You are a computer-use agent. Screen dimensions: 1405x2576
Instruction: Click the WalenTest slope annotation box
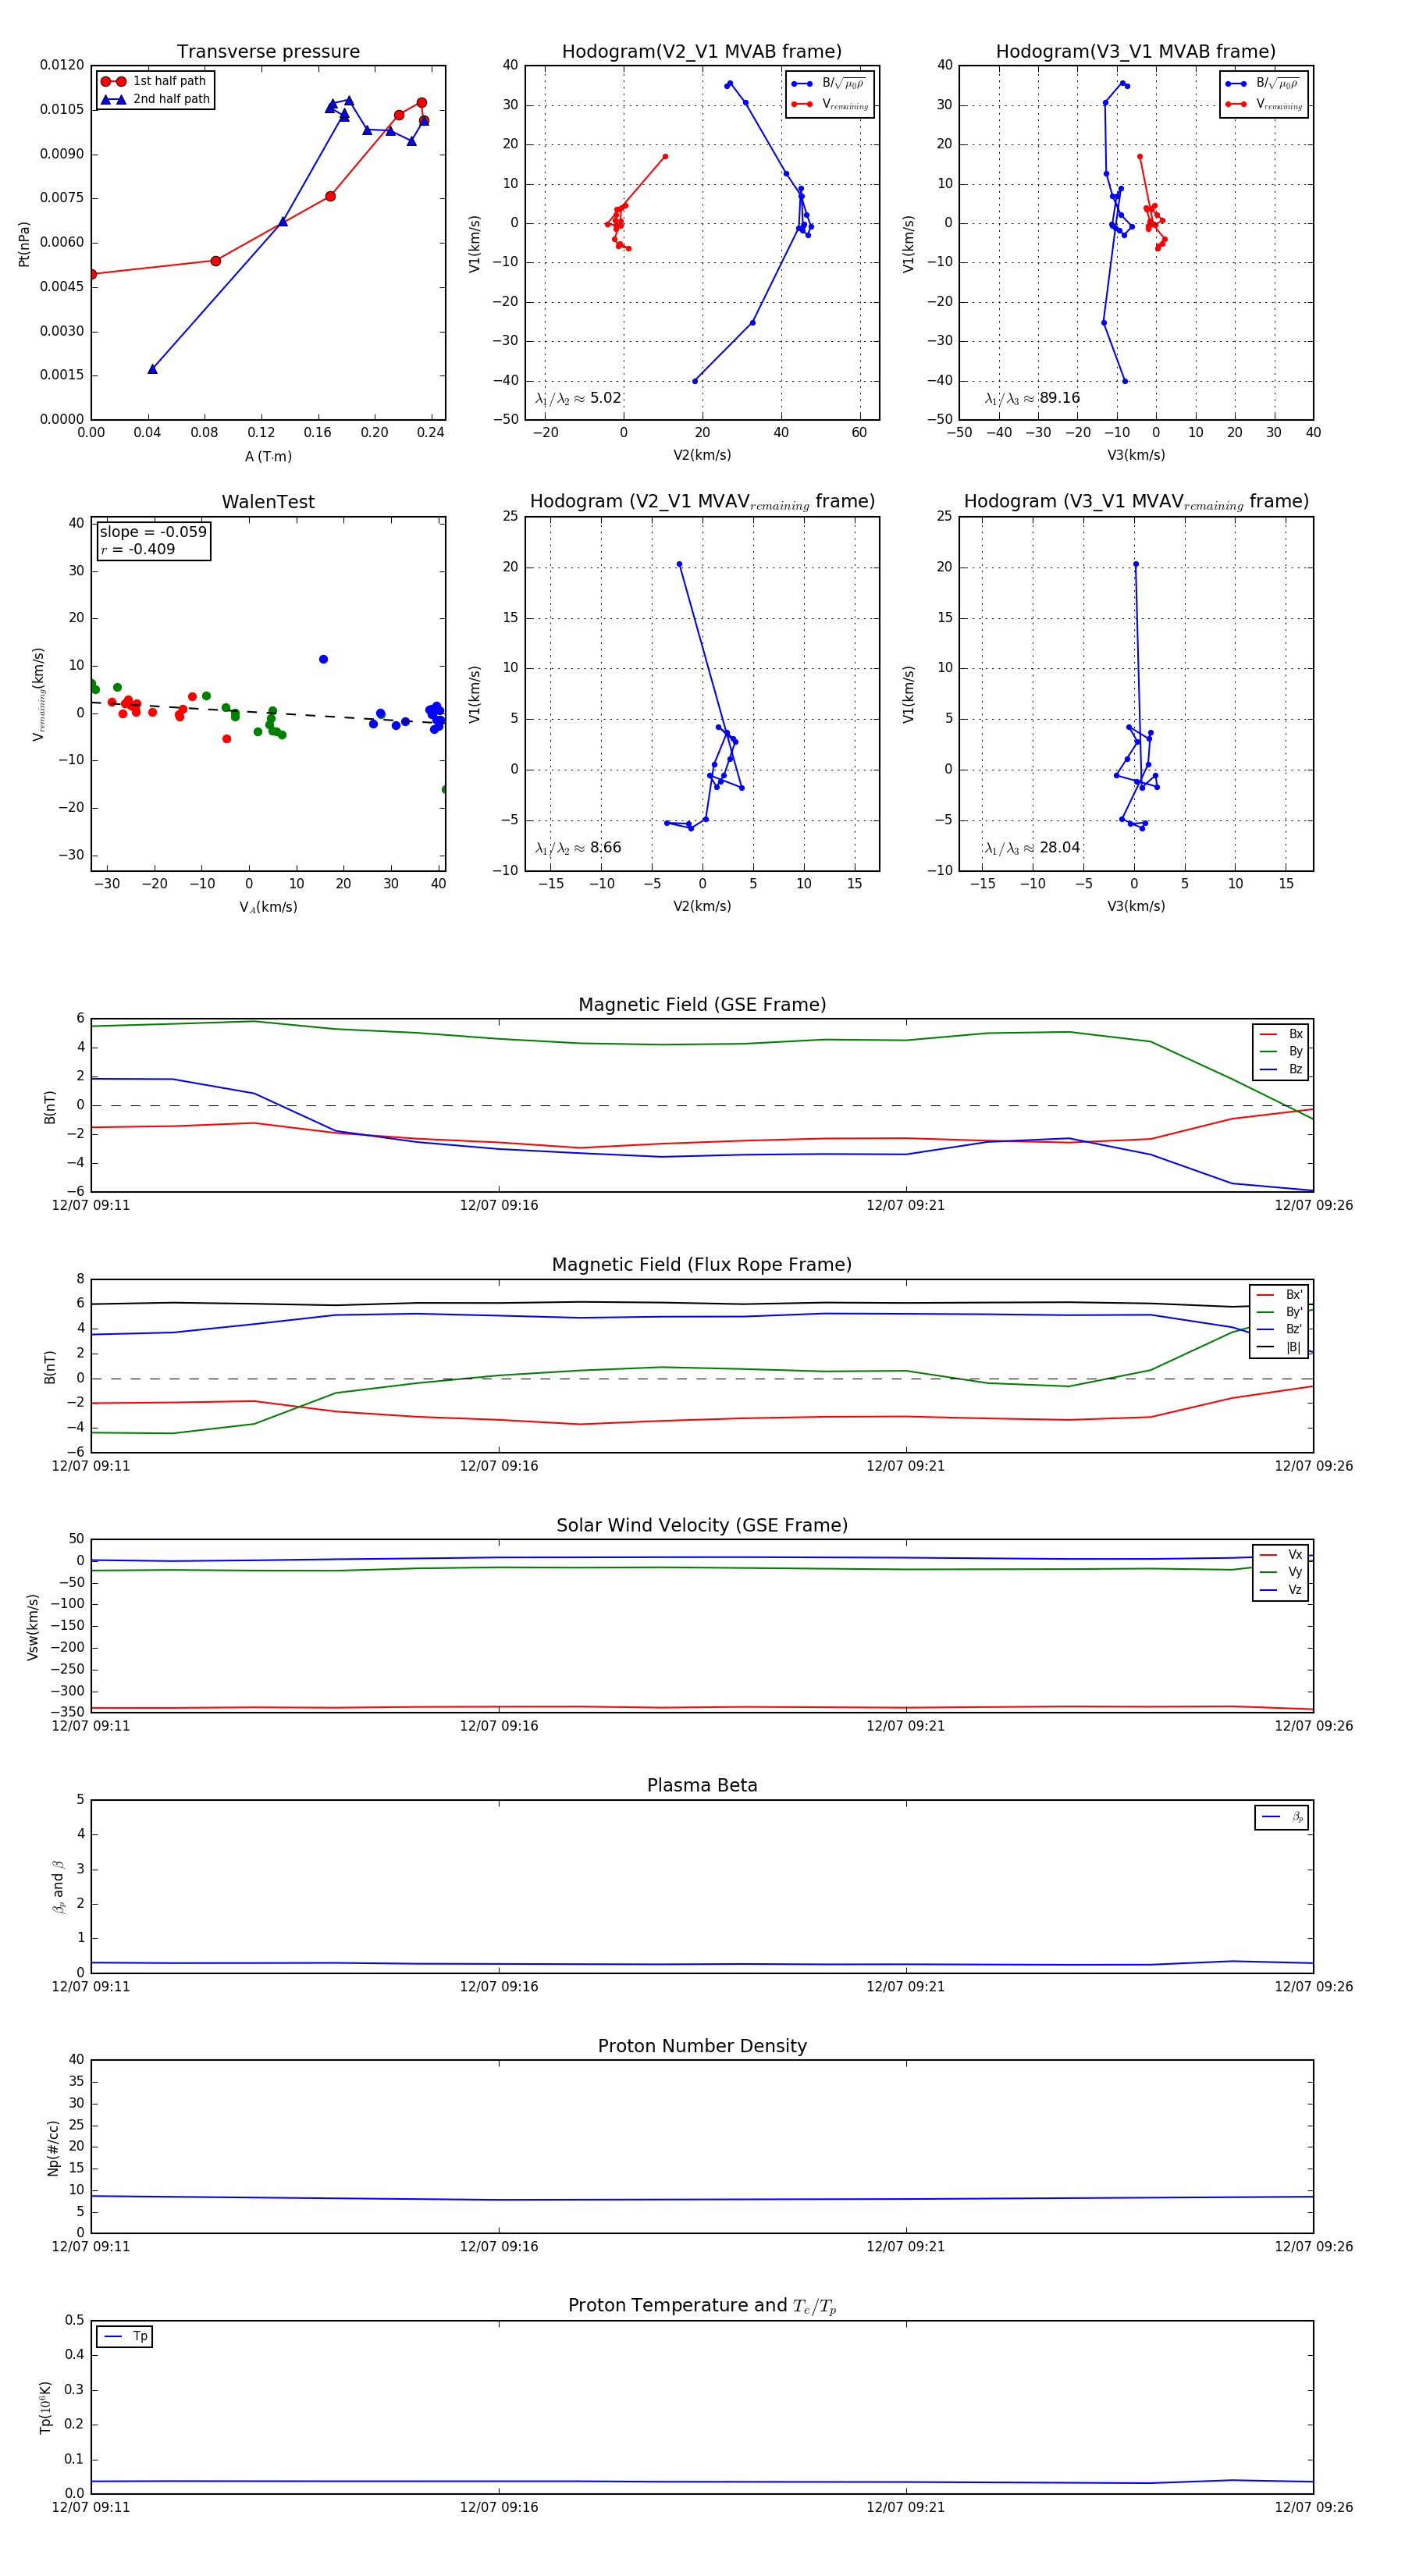click(153, 541)
